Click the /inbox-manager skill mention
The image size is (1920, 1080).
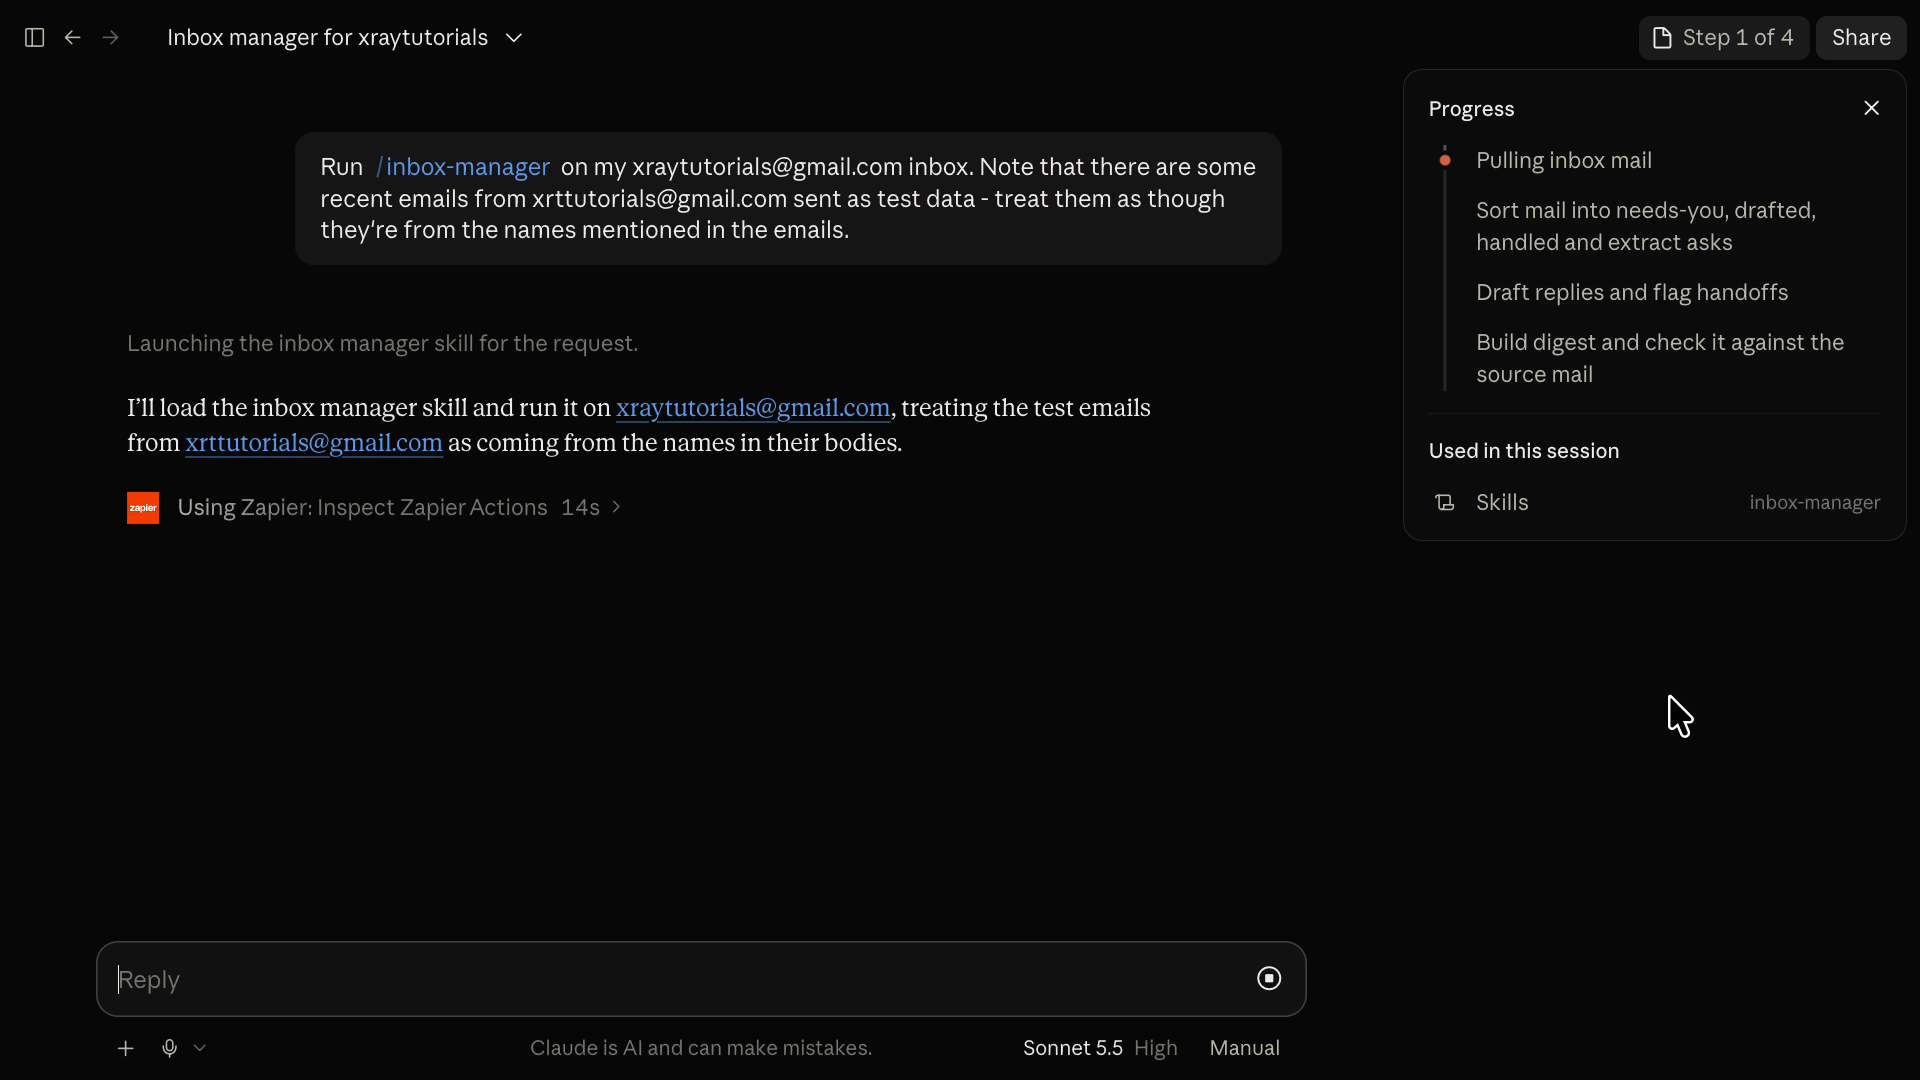(x=463, y=167)
